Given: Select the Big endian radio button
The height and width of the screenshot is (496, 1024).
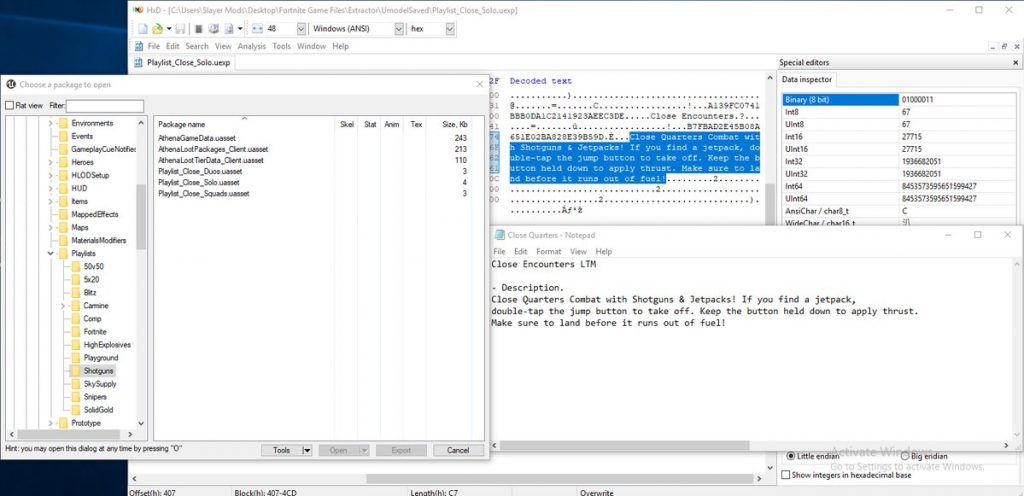Looking at the screenshot, I should tap(905, 456).
